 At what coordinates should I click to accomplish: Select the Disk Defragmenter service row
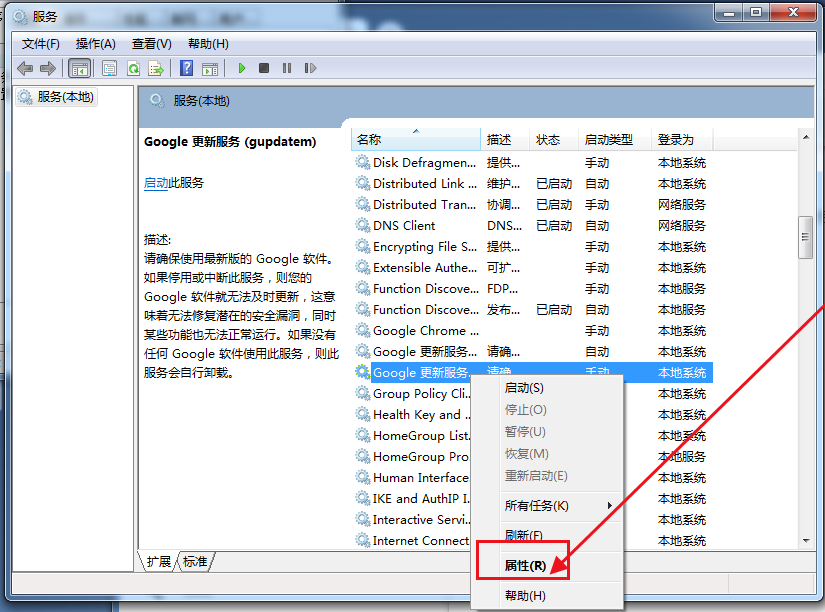tap(532, 163)
